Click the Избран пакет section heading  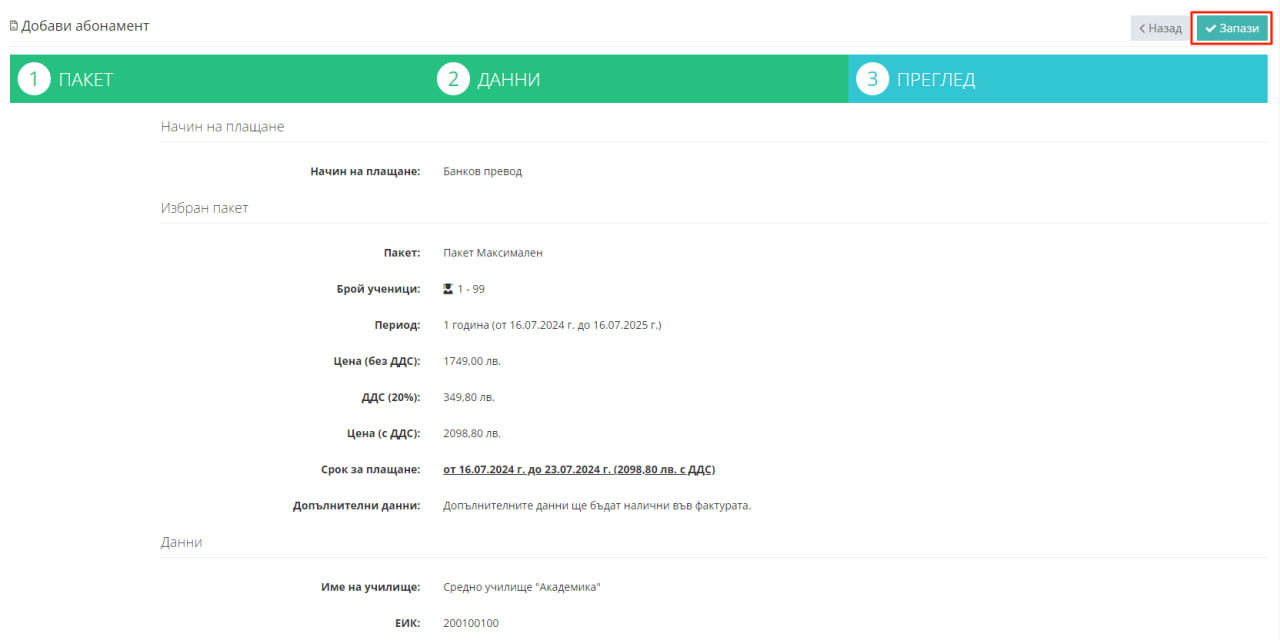tap(204, 208)
